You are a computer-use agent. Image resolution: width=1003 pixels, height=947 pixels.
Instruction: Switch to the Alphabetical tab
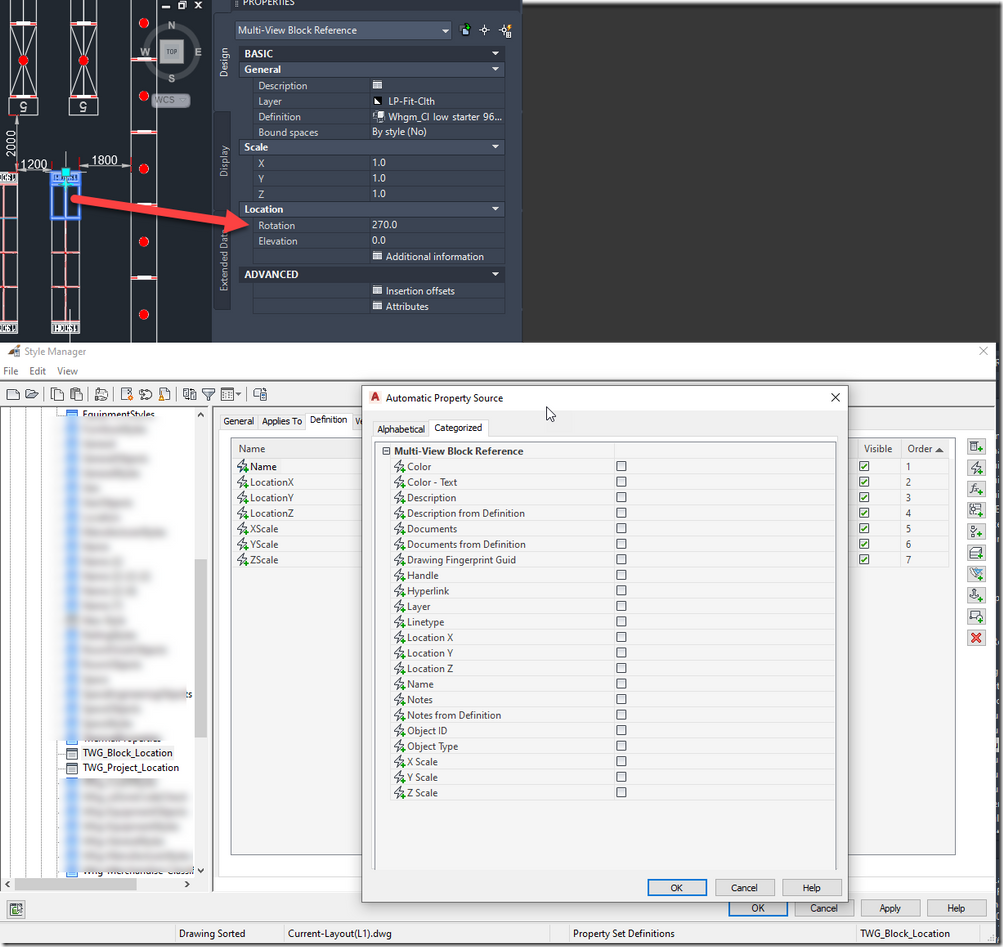tap(400, 429)
